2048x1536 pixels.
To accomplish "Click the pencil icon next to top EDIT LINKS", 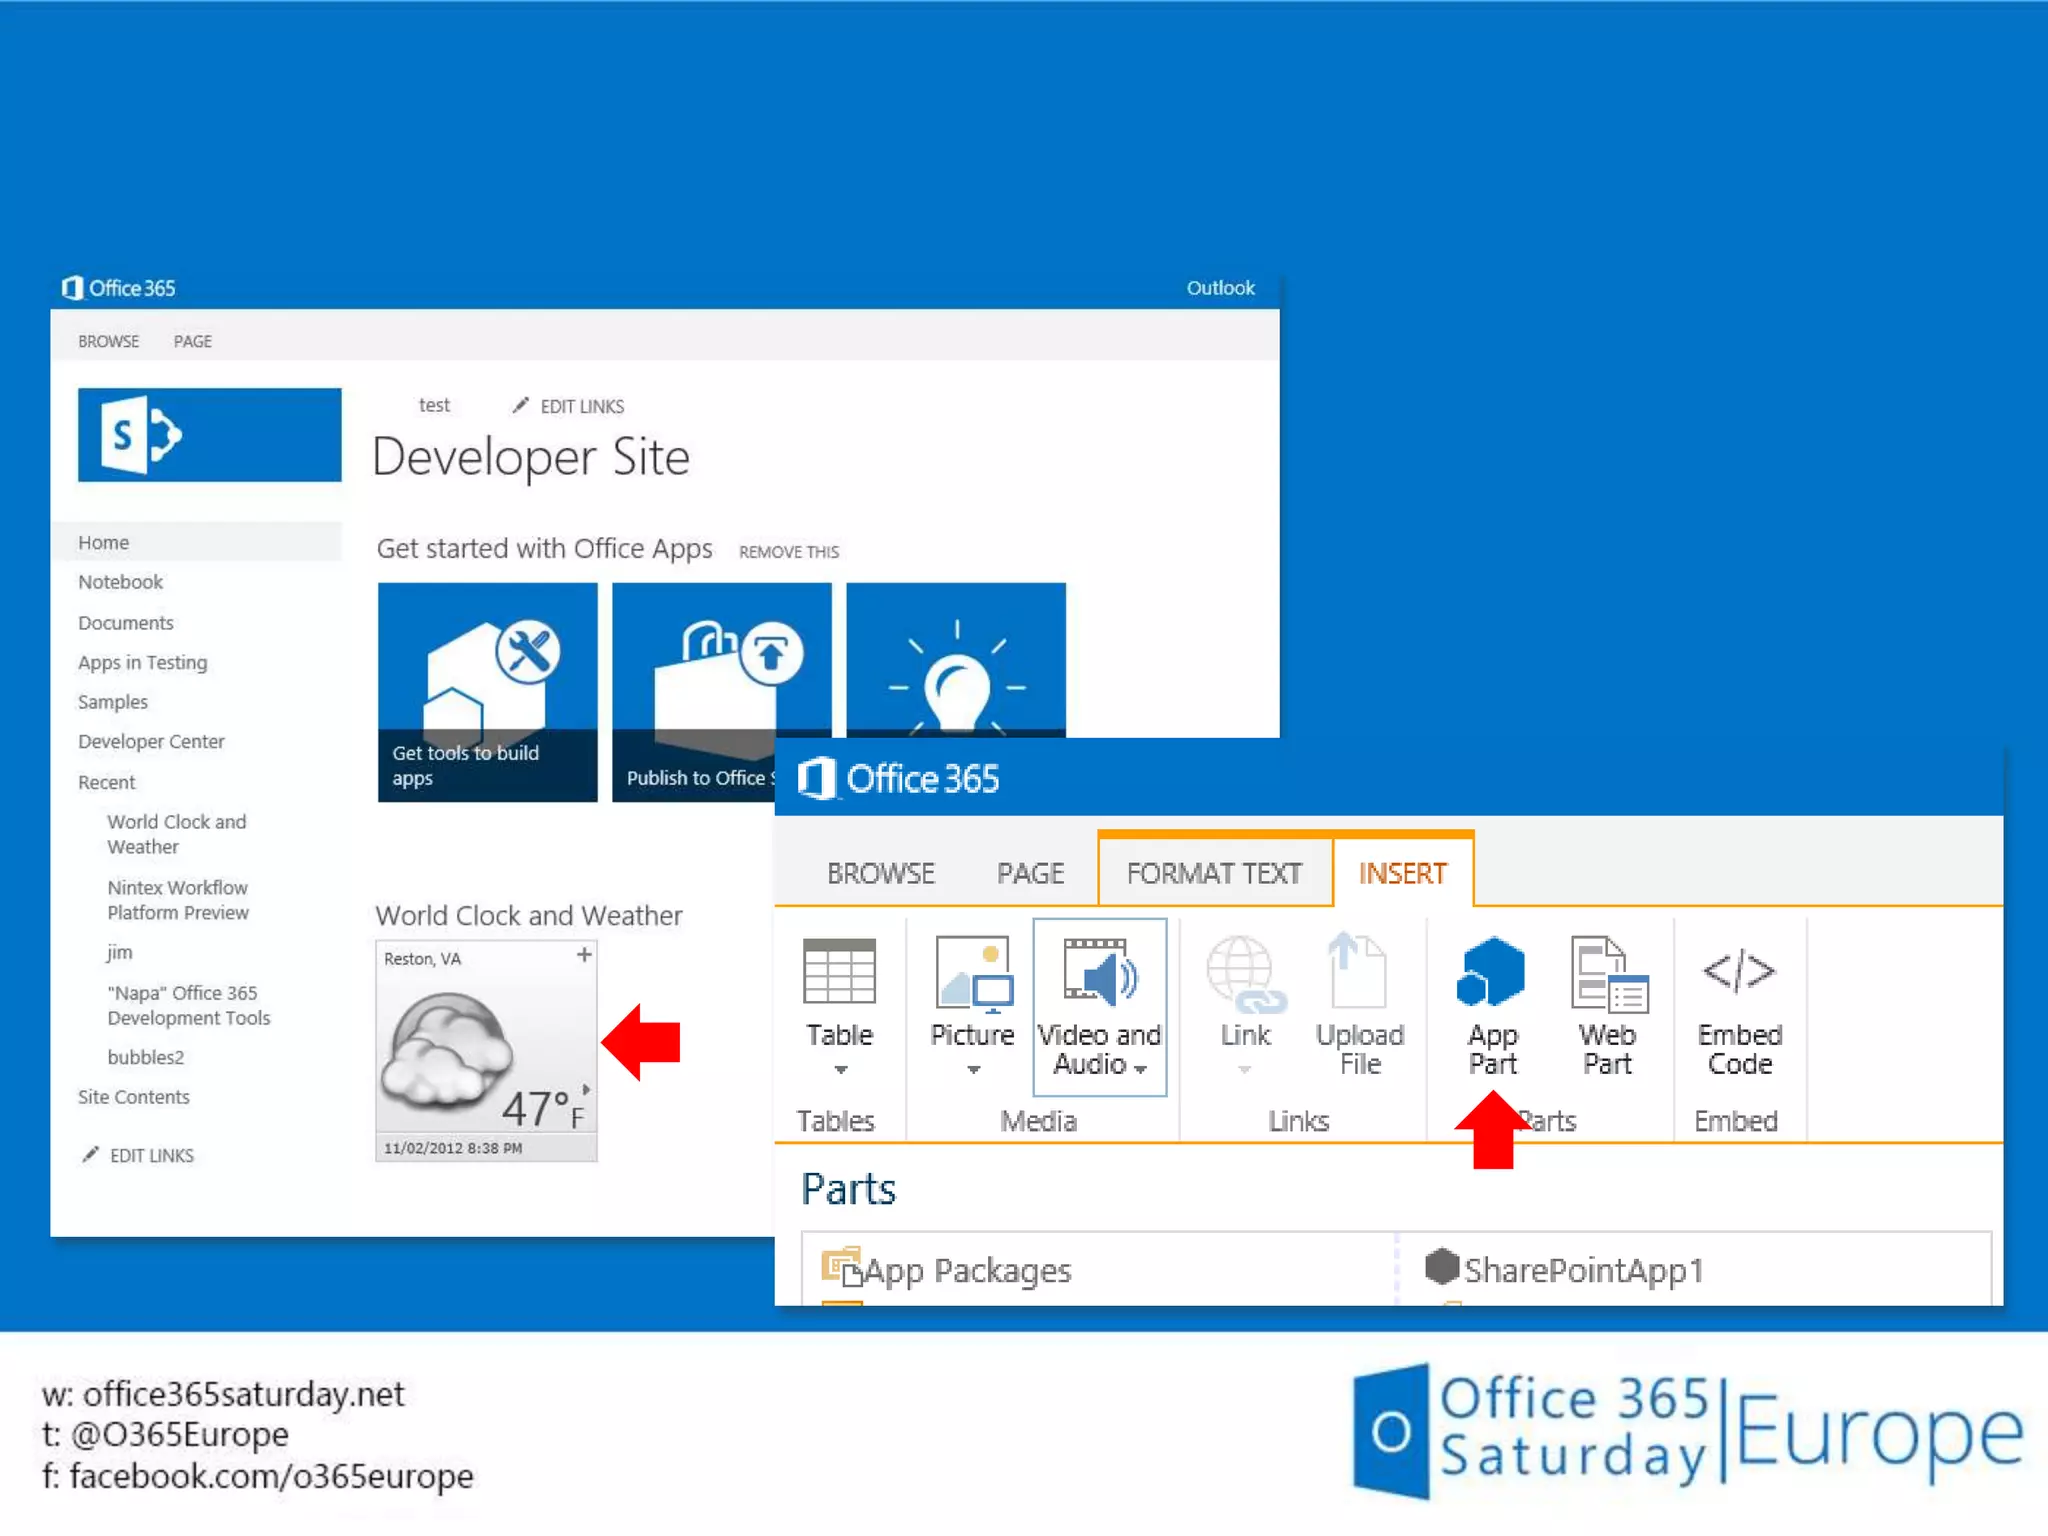I will 520,405.
